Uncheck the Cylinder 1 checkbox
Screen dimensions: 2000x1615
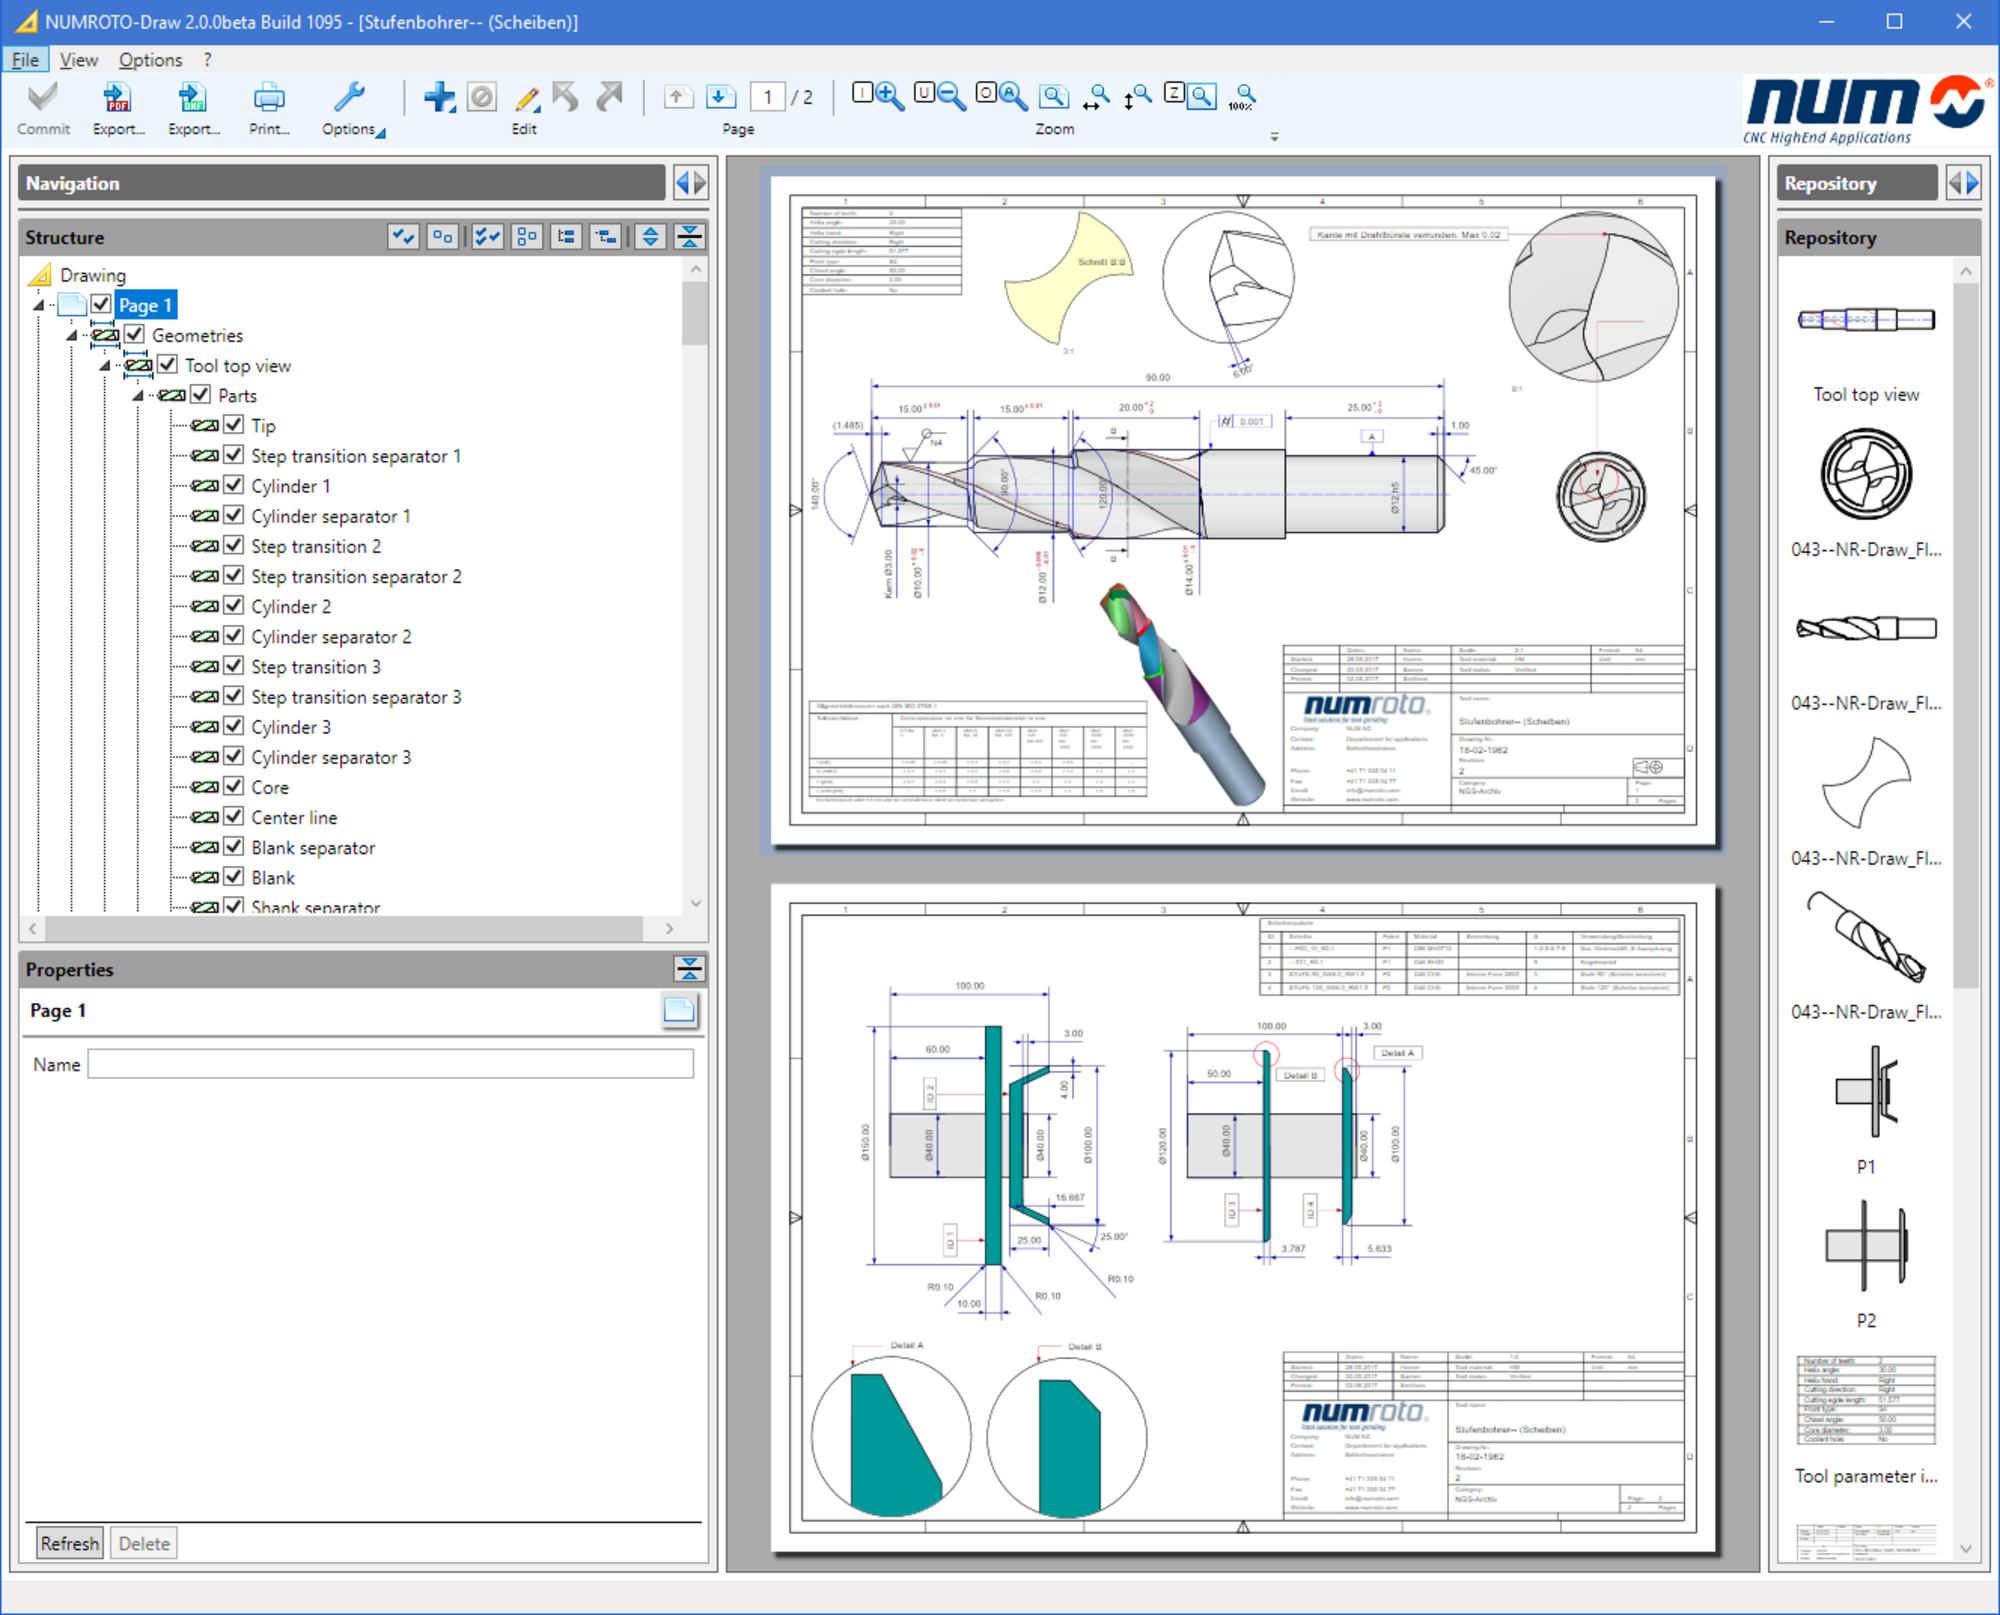(x=233, y=485)
